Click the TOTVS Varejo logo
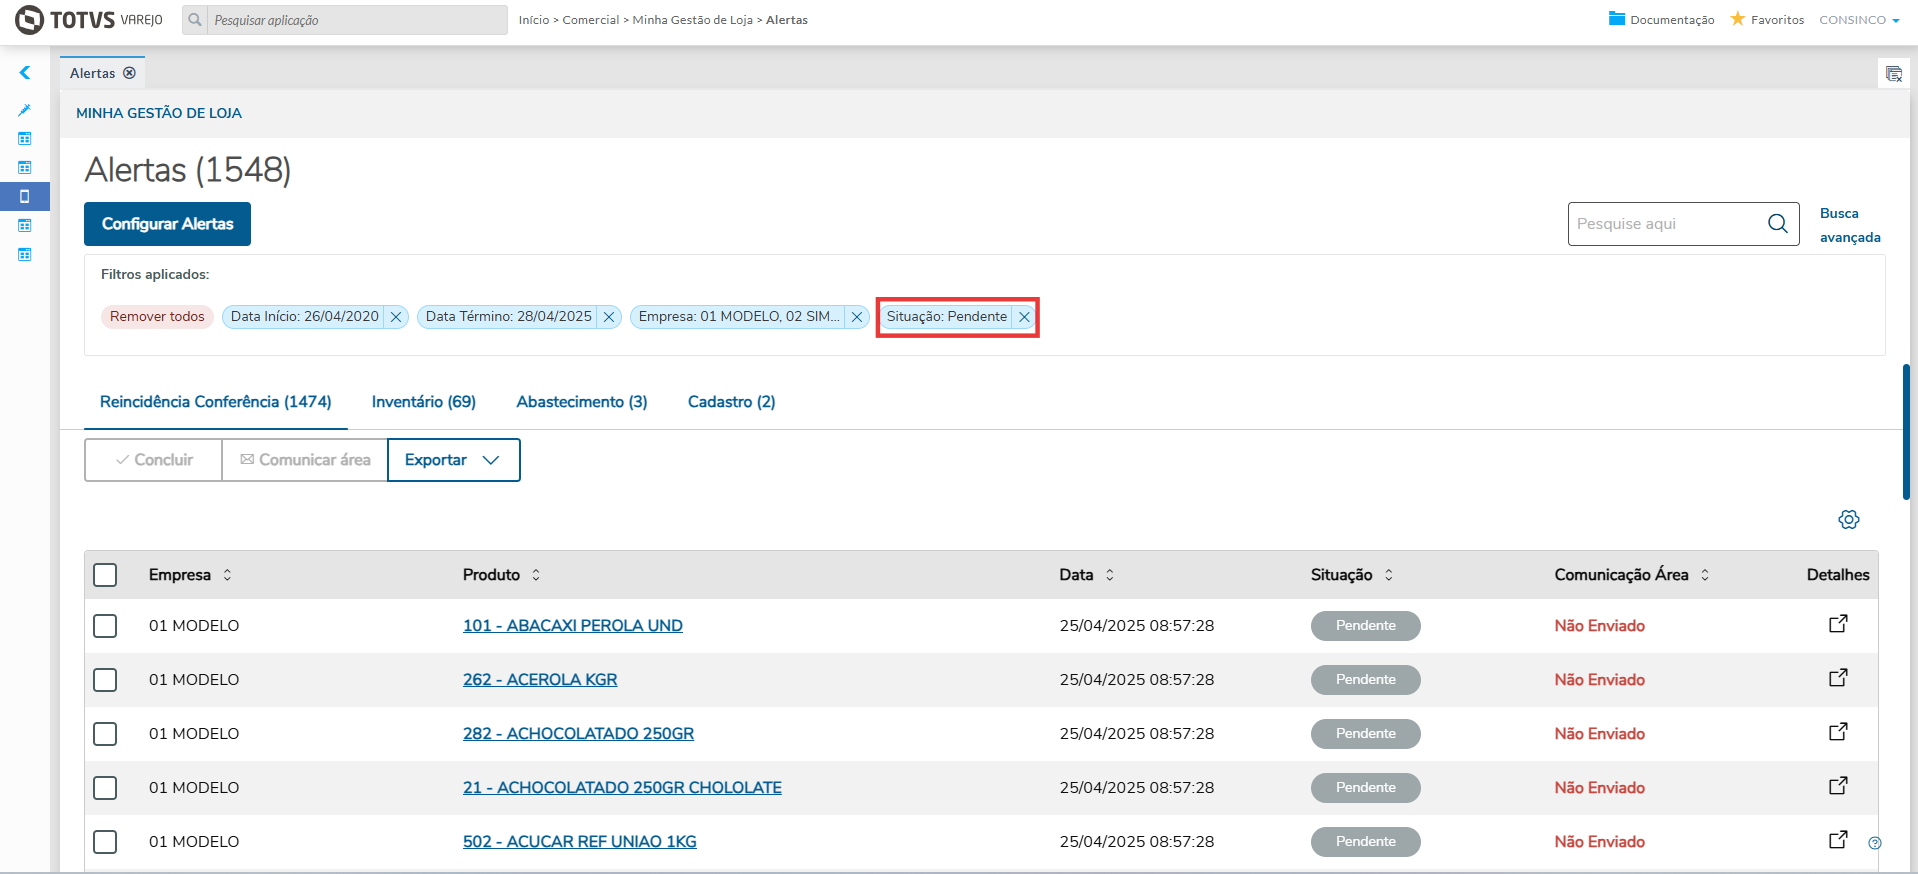 pyautogui.click(x=89, y=20)
